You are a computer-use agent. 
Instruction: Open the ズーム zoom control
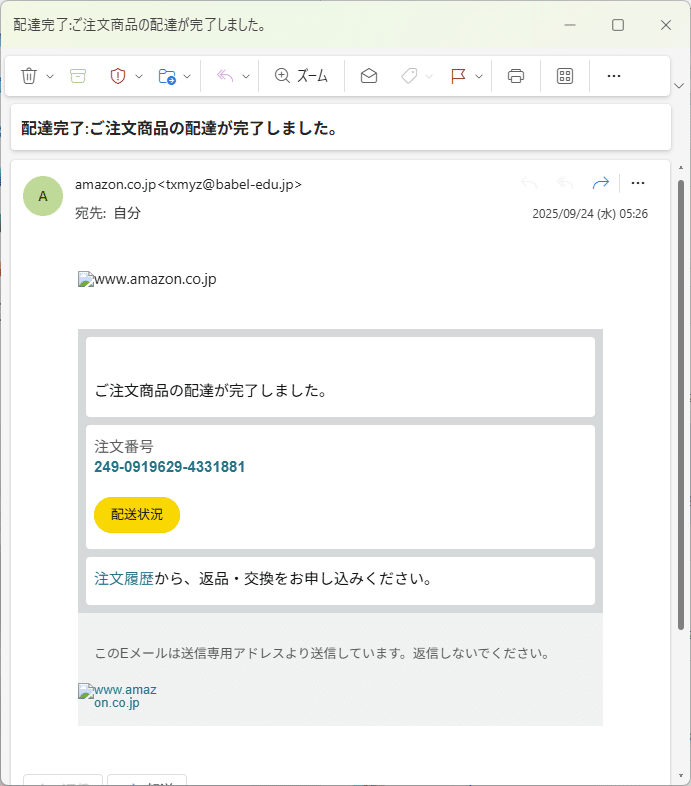pos(301,76)
